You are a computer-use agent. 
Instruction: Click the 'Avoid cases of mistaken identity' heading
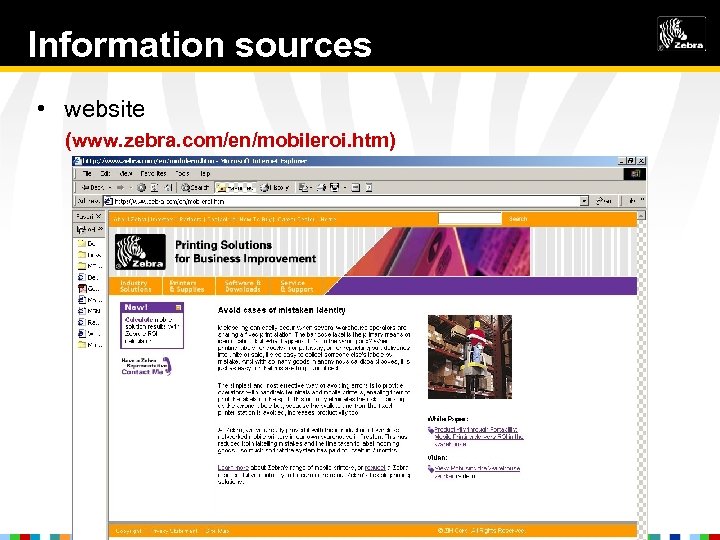click(x=281, y=310)
